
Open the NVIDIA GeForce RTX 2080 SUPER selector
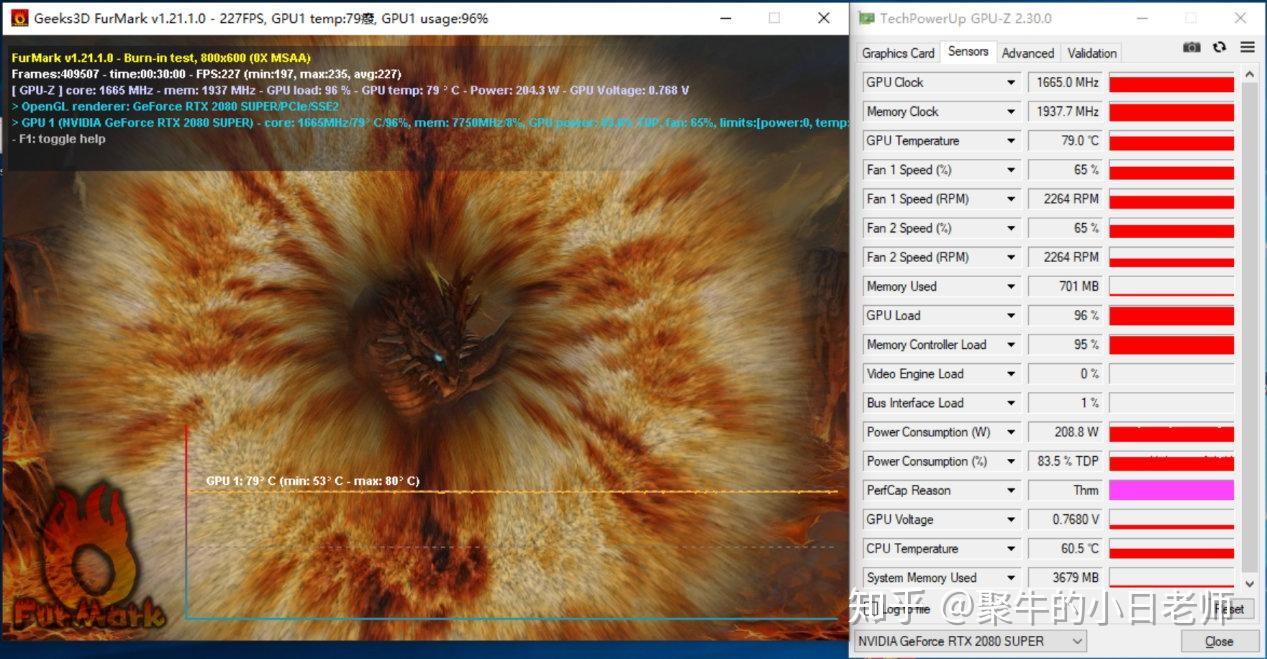click(971, 641)
